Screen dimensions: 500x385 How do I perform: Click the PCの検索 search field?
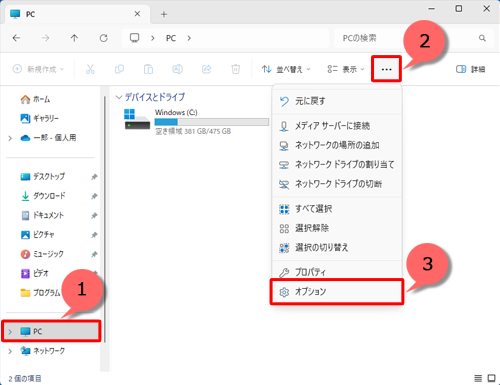[x=407, y=38]
